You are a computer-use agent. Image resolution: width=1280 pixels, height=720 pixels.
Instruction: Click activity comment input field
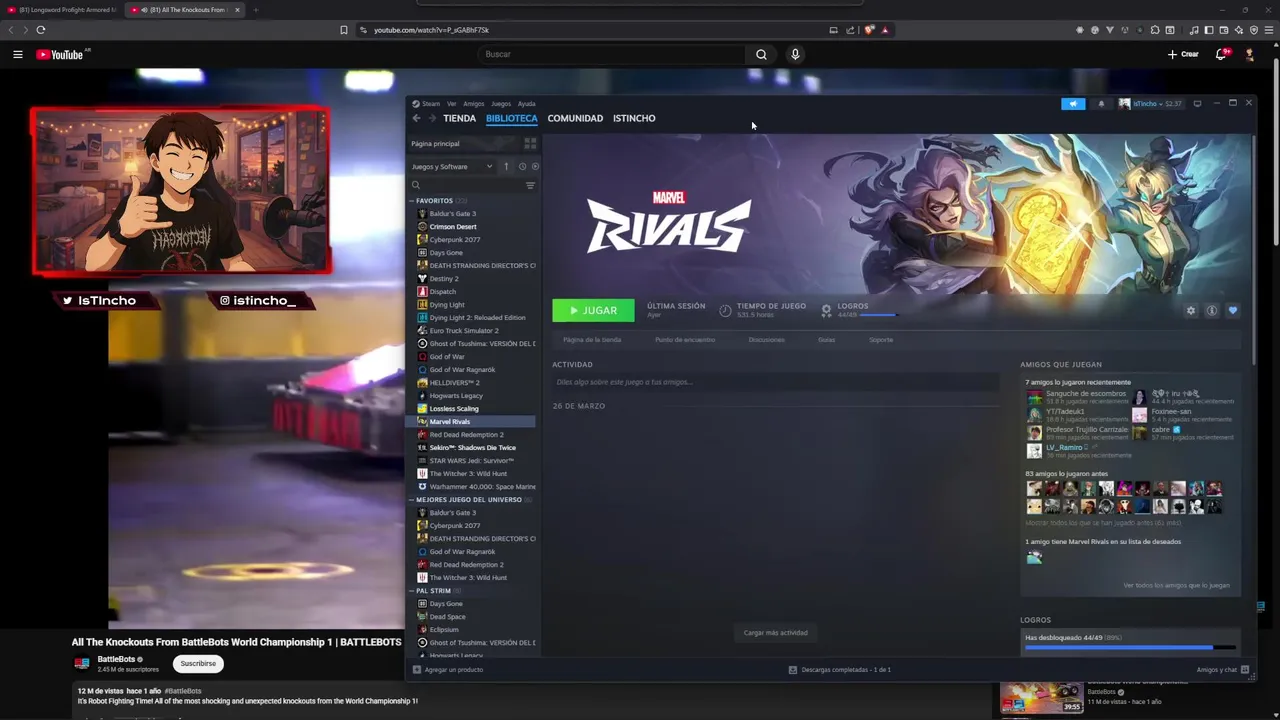775,382
